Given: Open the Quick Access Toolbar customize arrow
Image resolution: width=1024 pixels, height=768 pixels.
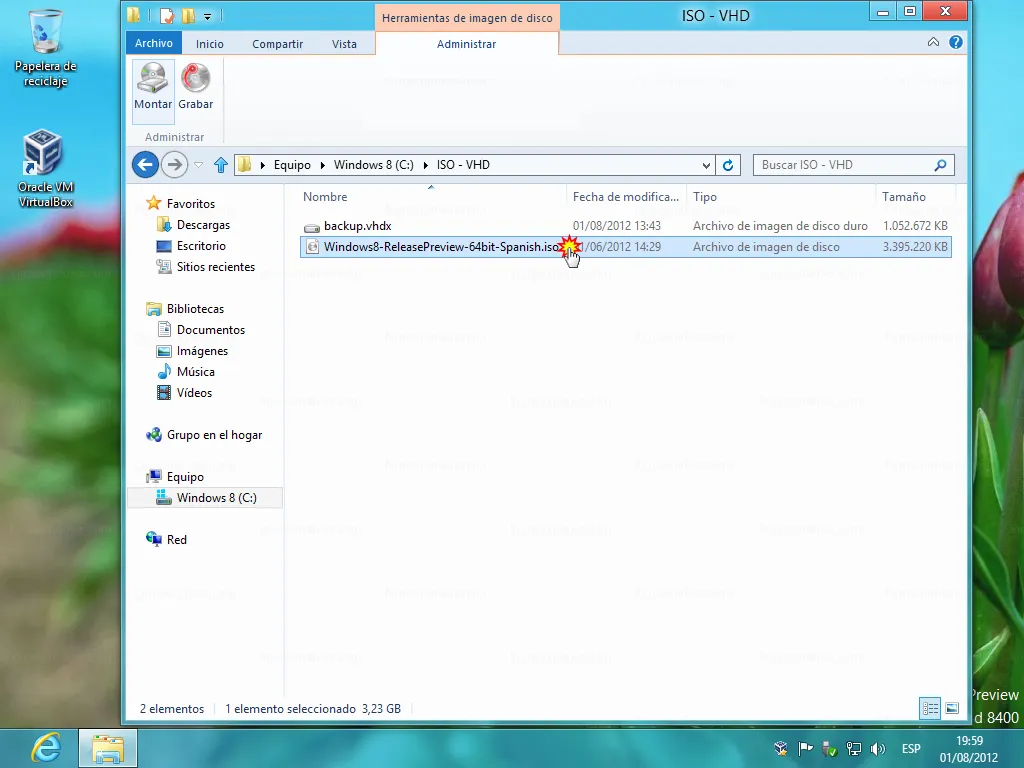Looking at the screenshot, I should 207,16.
